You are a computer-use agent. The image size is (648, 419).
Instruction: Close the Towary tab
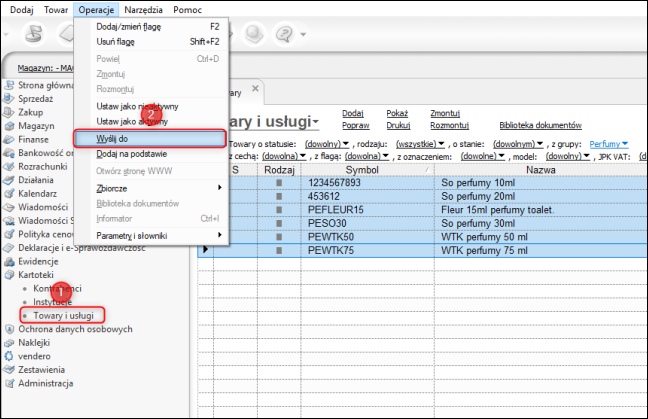tap(255, 88)
